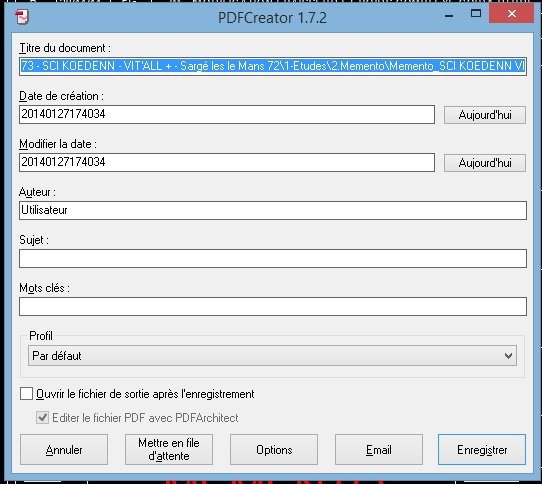
Task: Set modified date with Aujourd'hui button
Action: coord(485,163)
